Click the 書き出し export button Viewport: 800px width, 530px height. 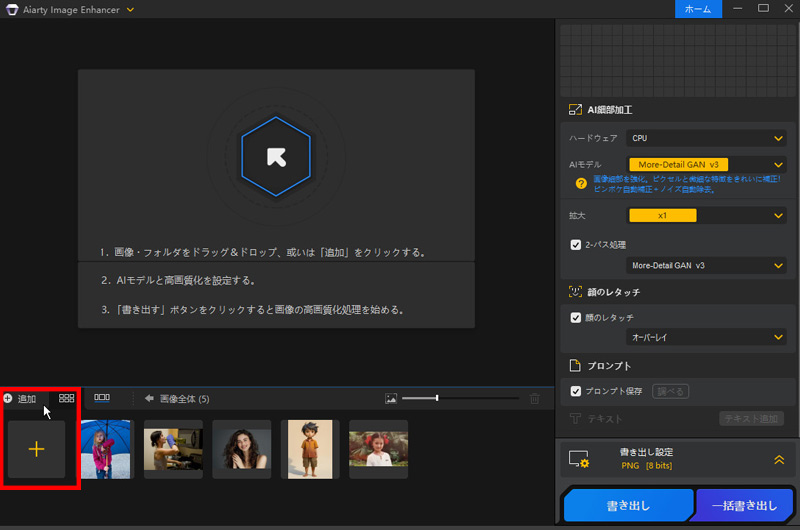[x=628, y=506]
